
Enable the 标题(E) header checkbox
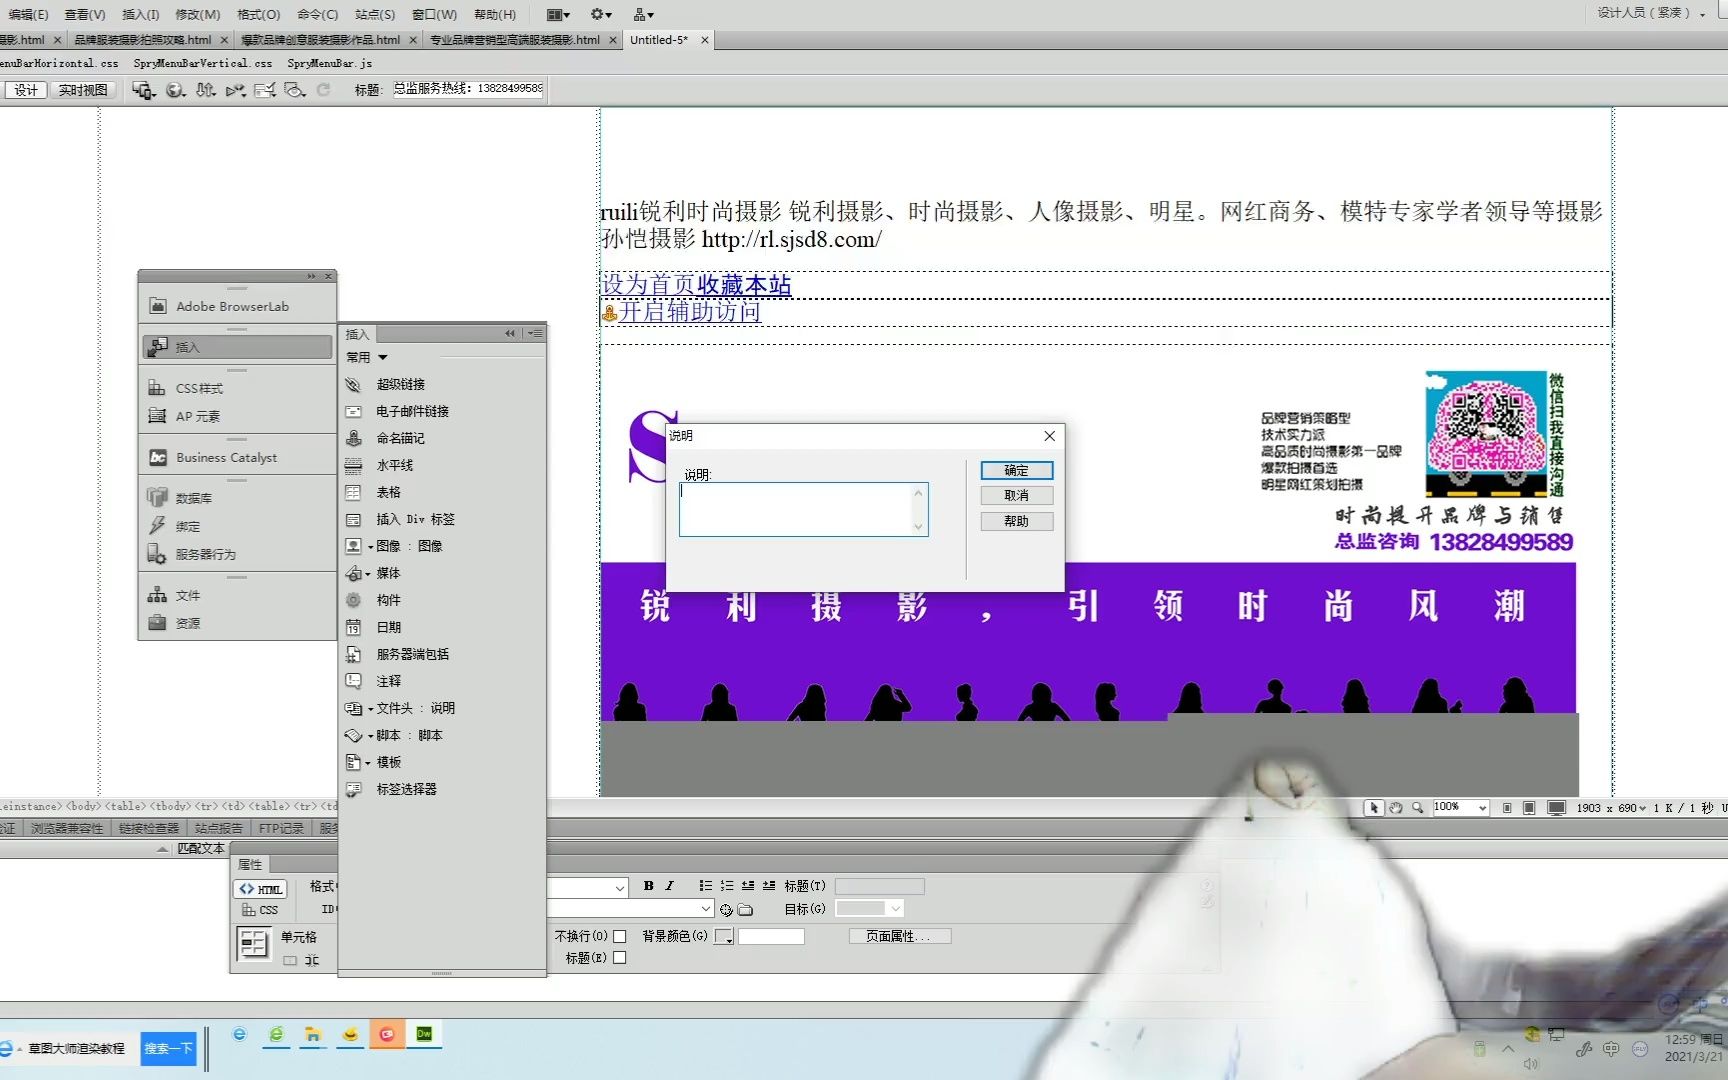point(619,958)
